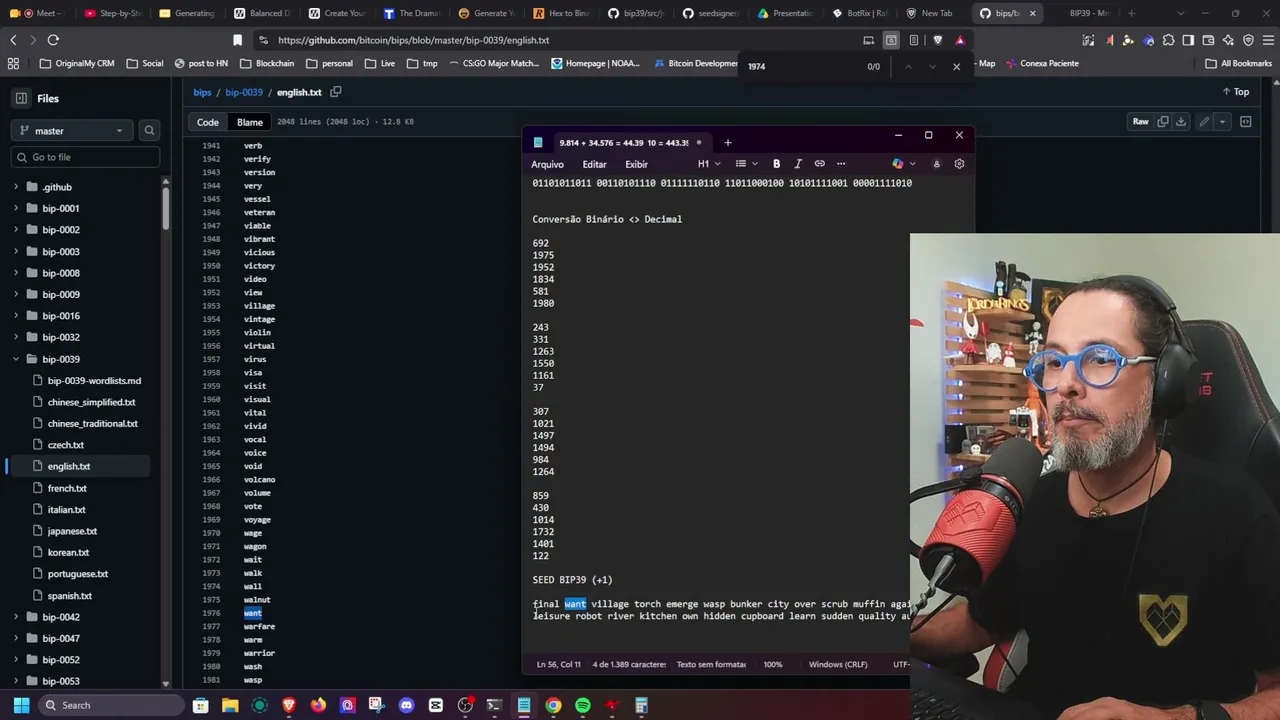Insert a link in Notepad
Screen dimensions: 1280x720
coord(820,164)
